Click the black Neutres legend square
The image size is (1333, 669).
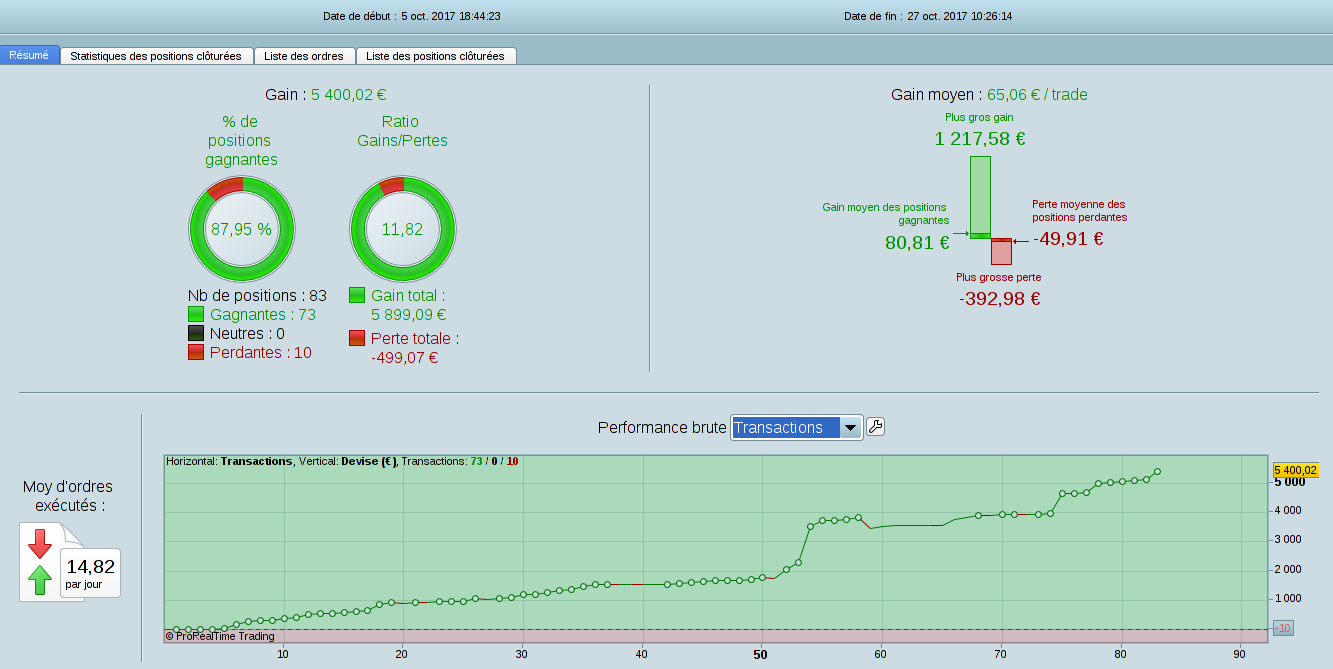196,334
